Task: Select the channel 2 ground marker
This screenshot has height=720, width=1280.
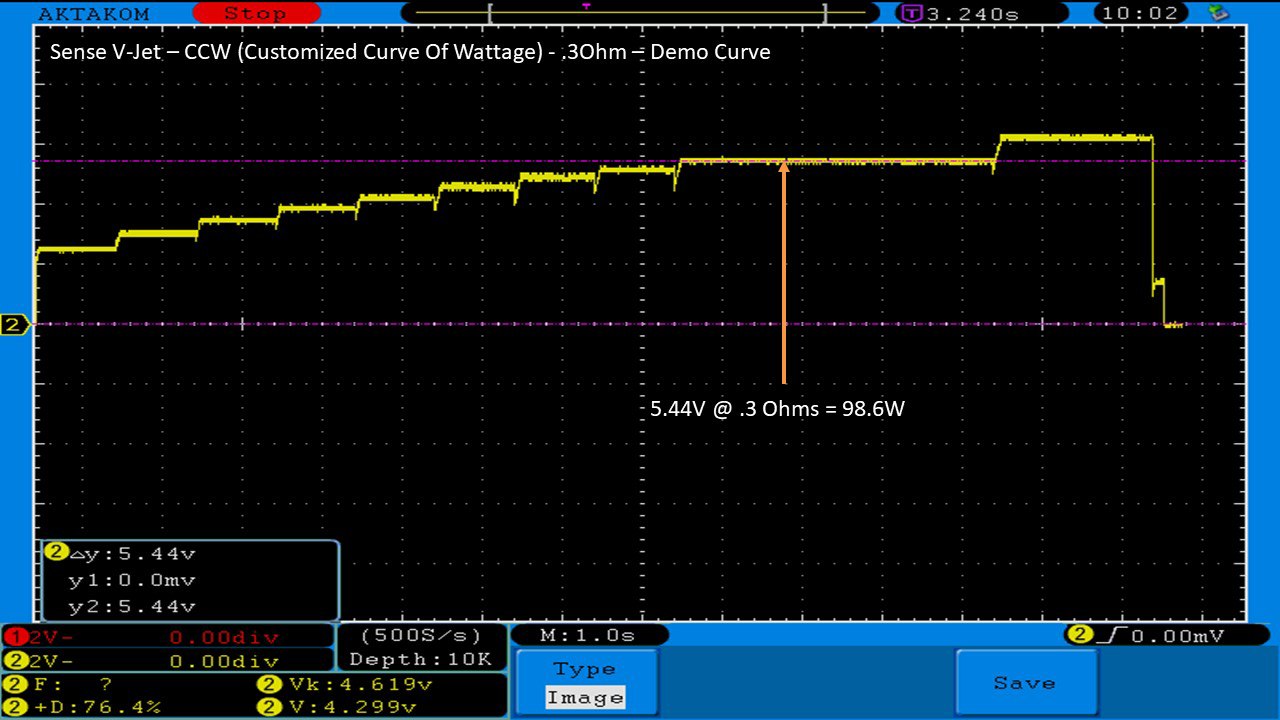Action: (15, 325)
